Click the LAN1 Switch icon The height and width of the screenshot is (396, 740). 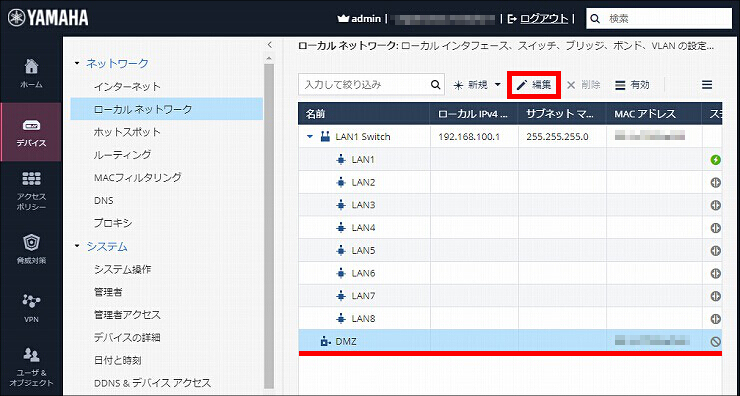[325, 137]
